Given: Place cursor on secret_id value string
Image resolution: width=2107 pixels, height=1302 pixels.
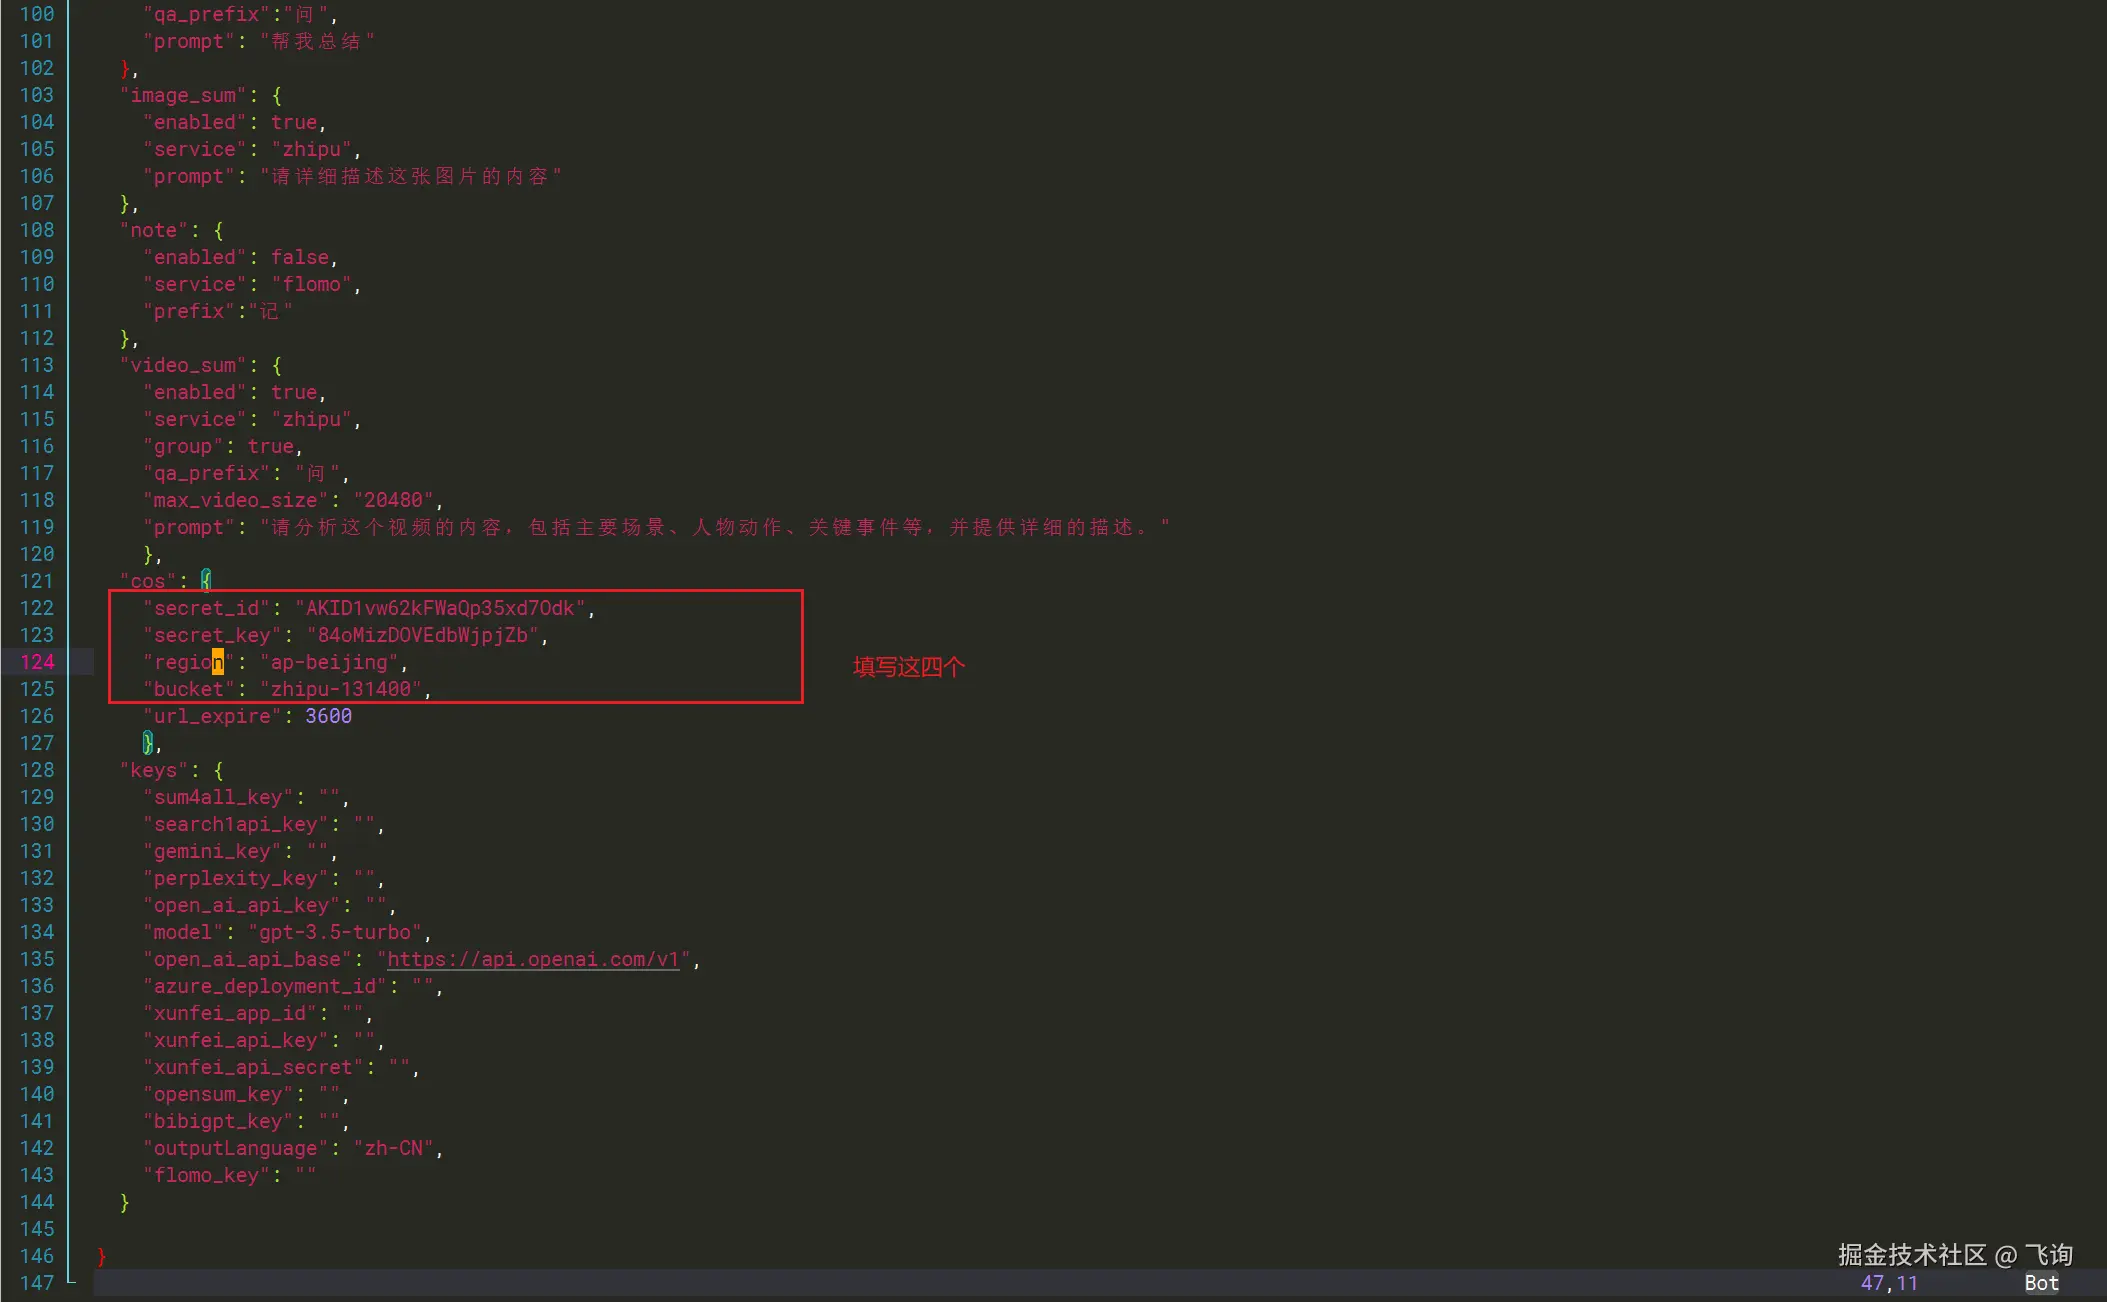Looking at the screenshot, I should pyautogui.click(x=440, y=608).
